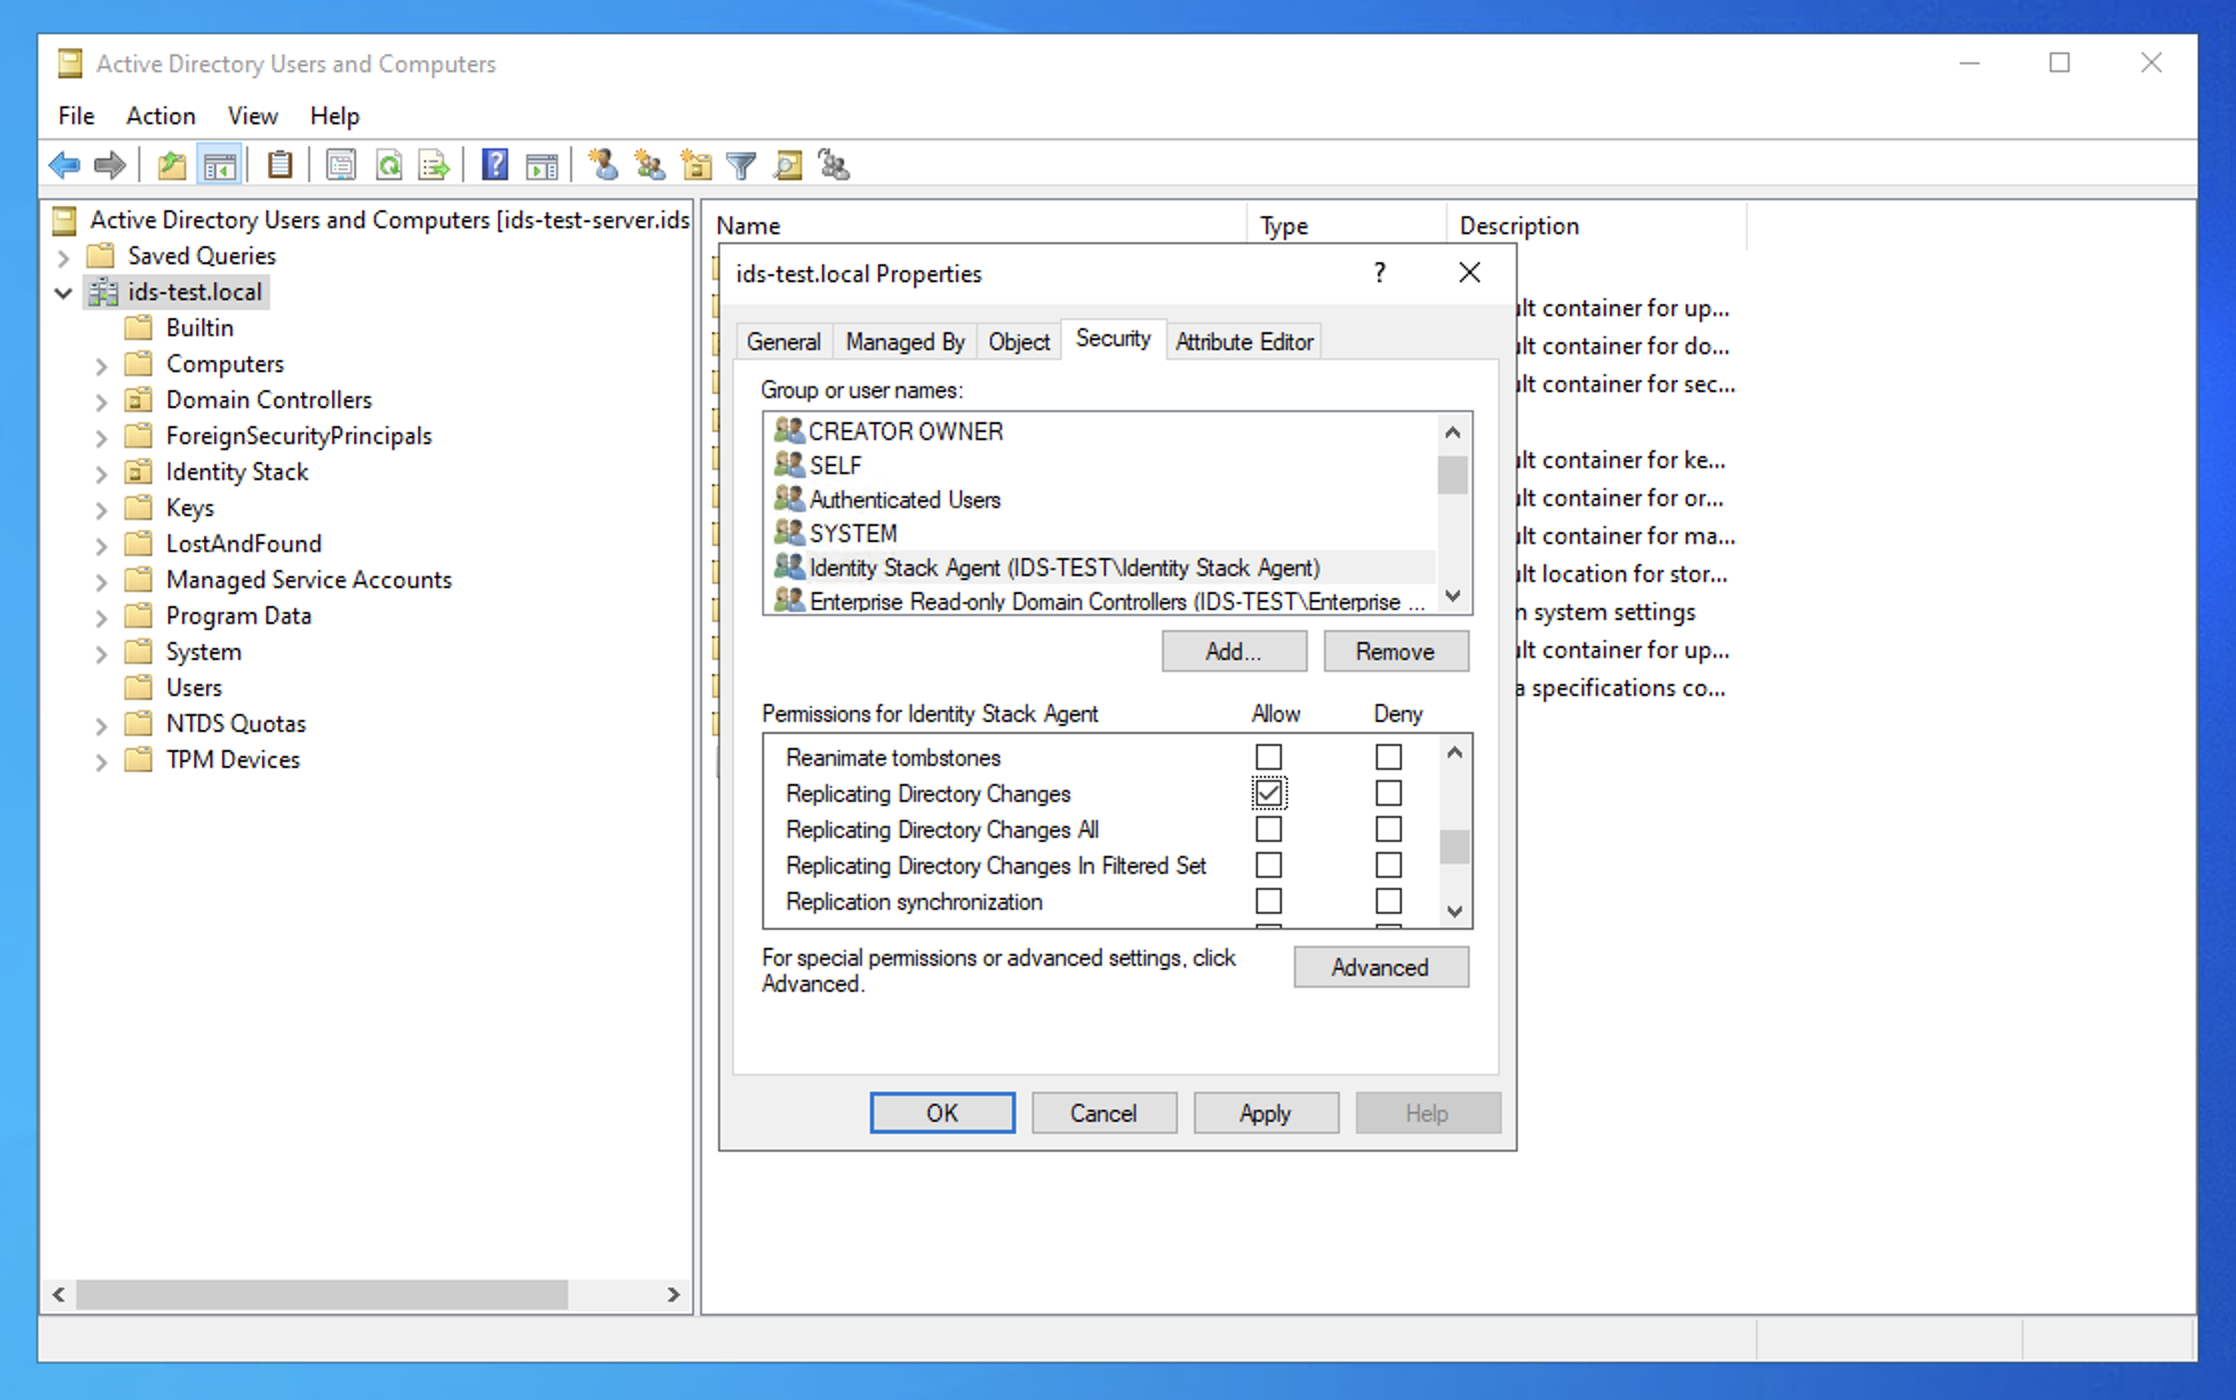Viewport: 2236px width, 1400px height.
Task: Check Deny for Reanimate tombstones
Action: coord(1388,757)
